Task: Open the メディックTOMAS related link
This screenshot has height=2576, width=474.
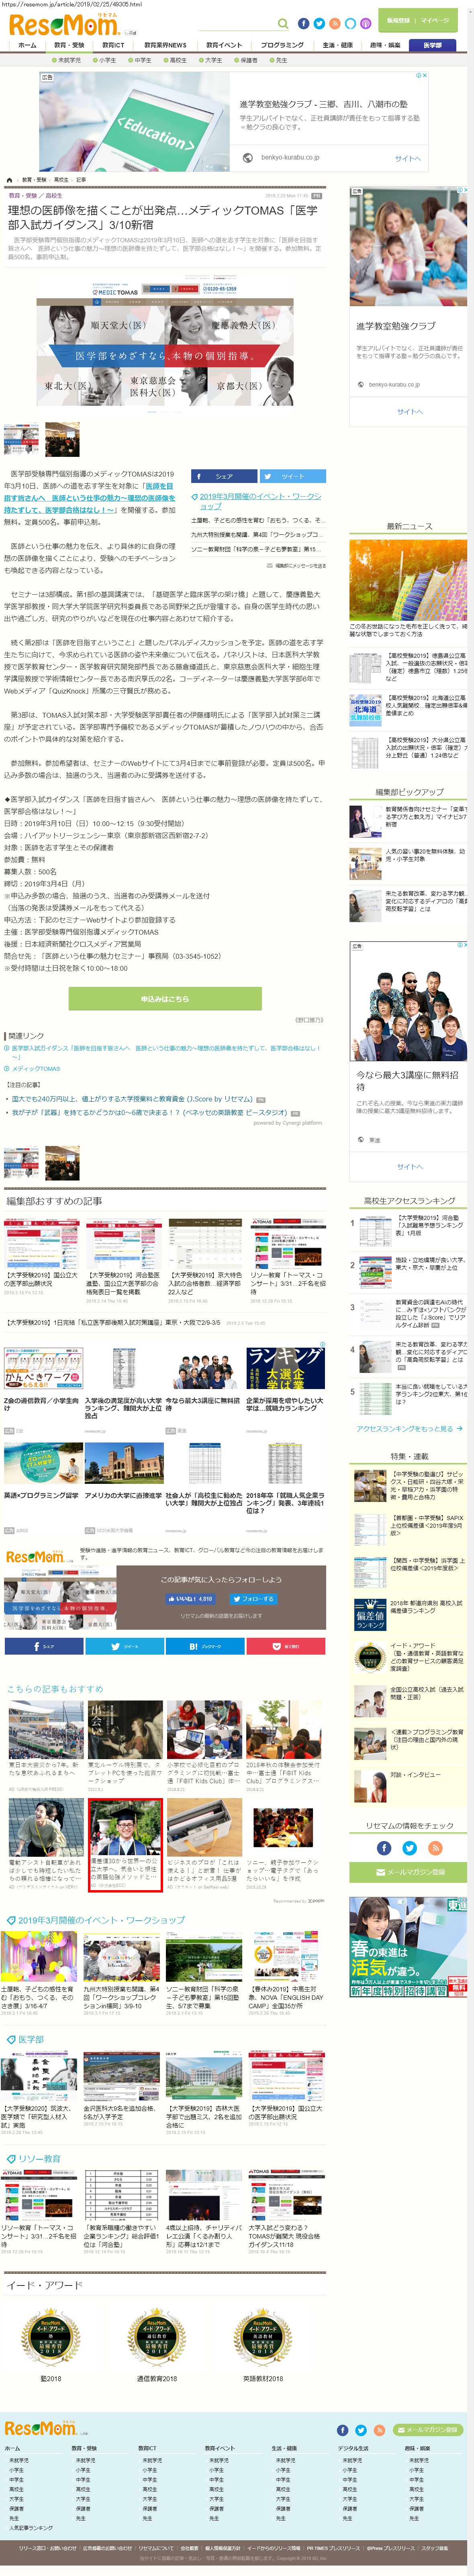Action: [37, 1068]
